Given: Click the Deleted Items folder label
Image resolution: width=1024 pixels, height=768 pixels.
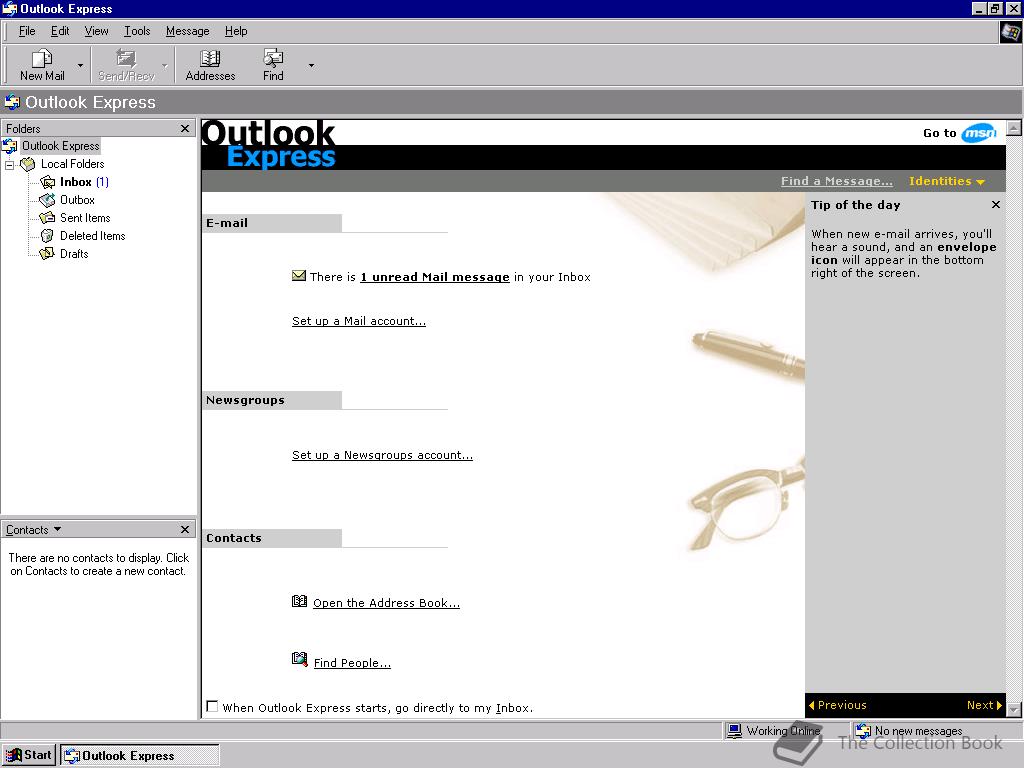Looking at the screenshot, I should [x=93, y=236].
